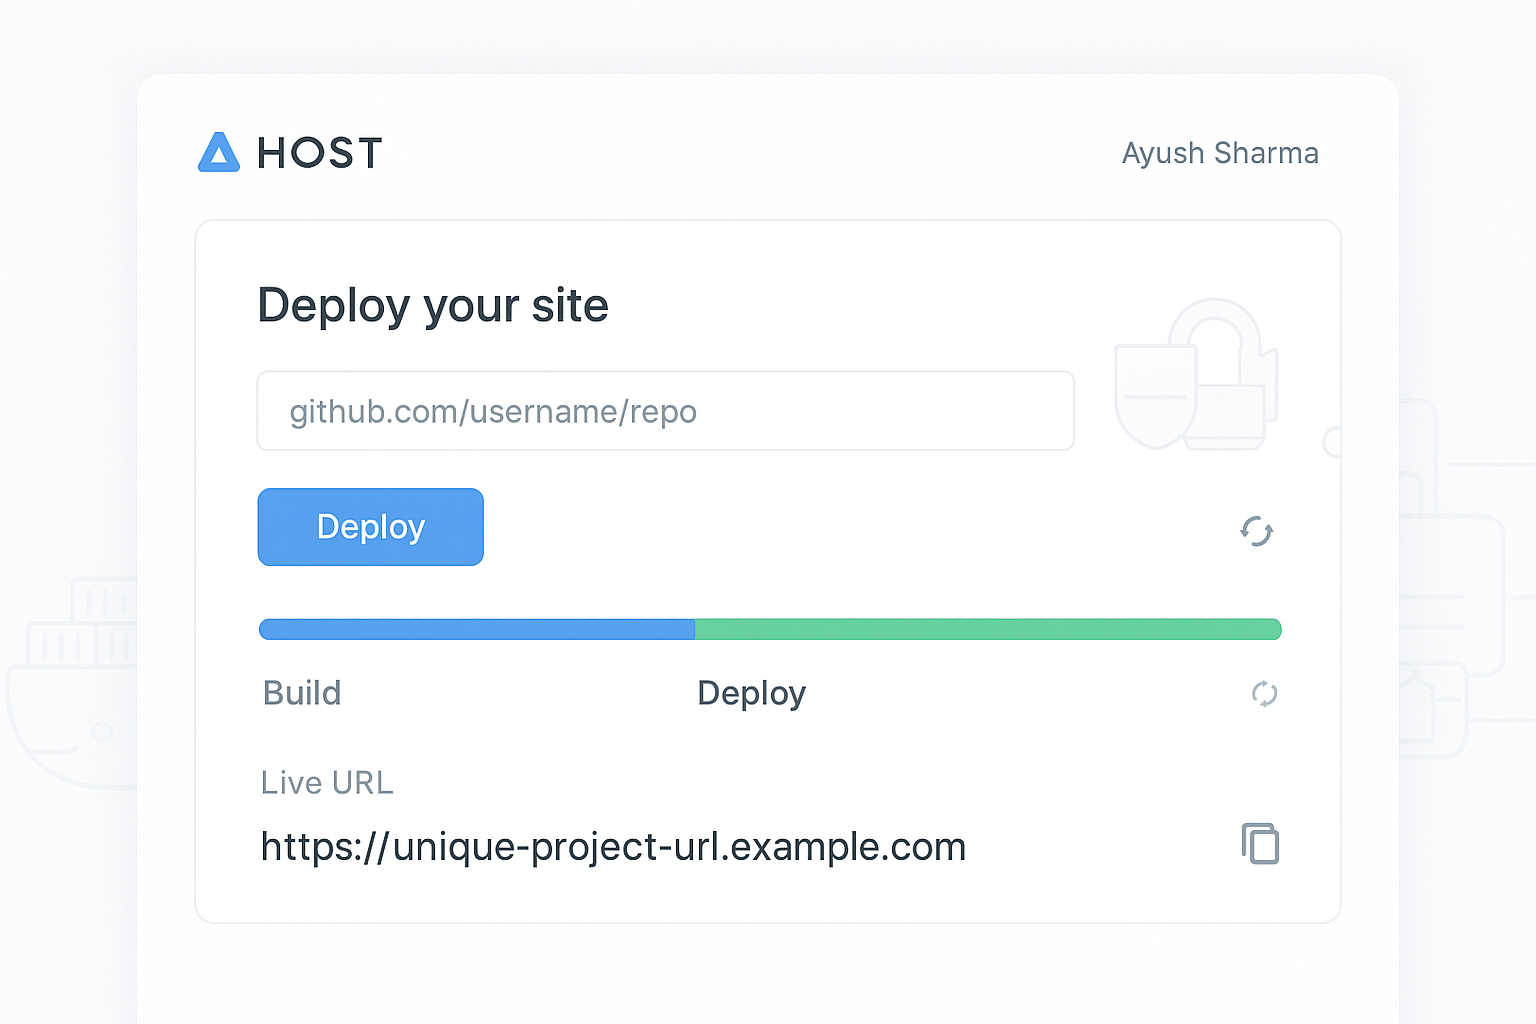Screen dimensions: 1536x1024
Task: Click the green Deploy segment of progress bar
Action: coord(988,629)
